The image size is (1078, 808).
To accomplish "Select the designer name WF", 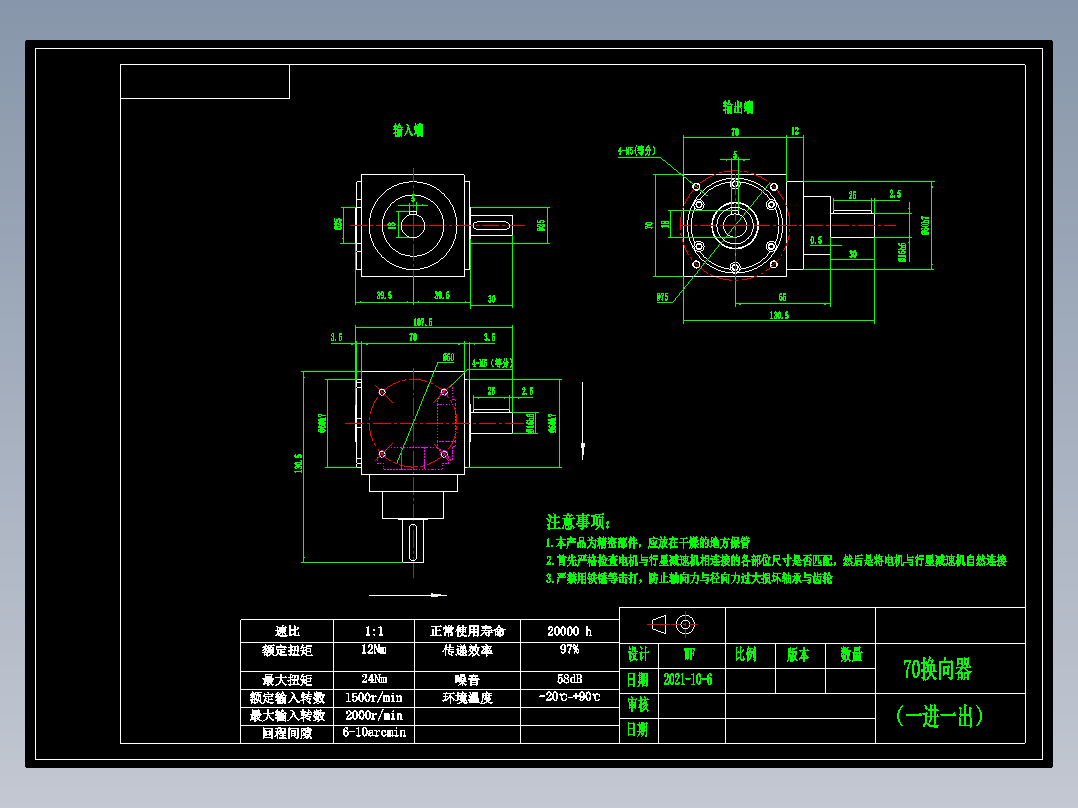I will click(x=689, y=655).
